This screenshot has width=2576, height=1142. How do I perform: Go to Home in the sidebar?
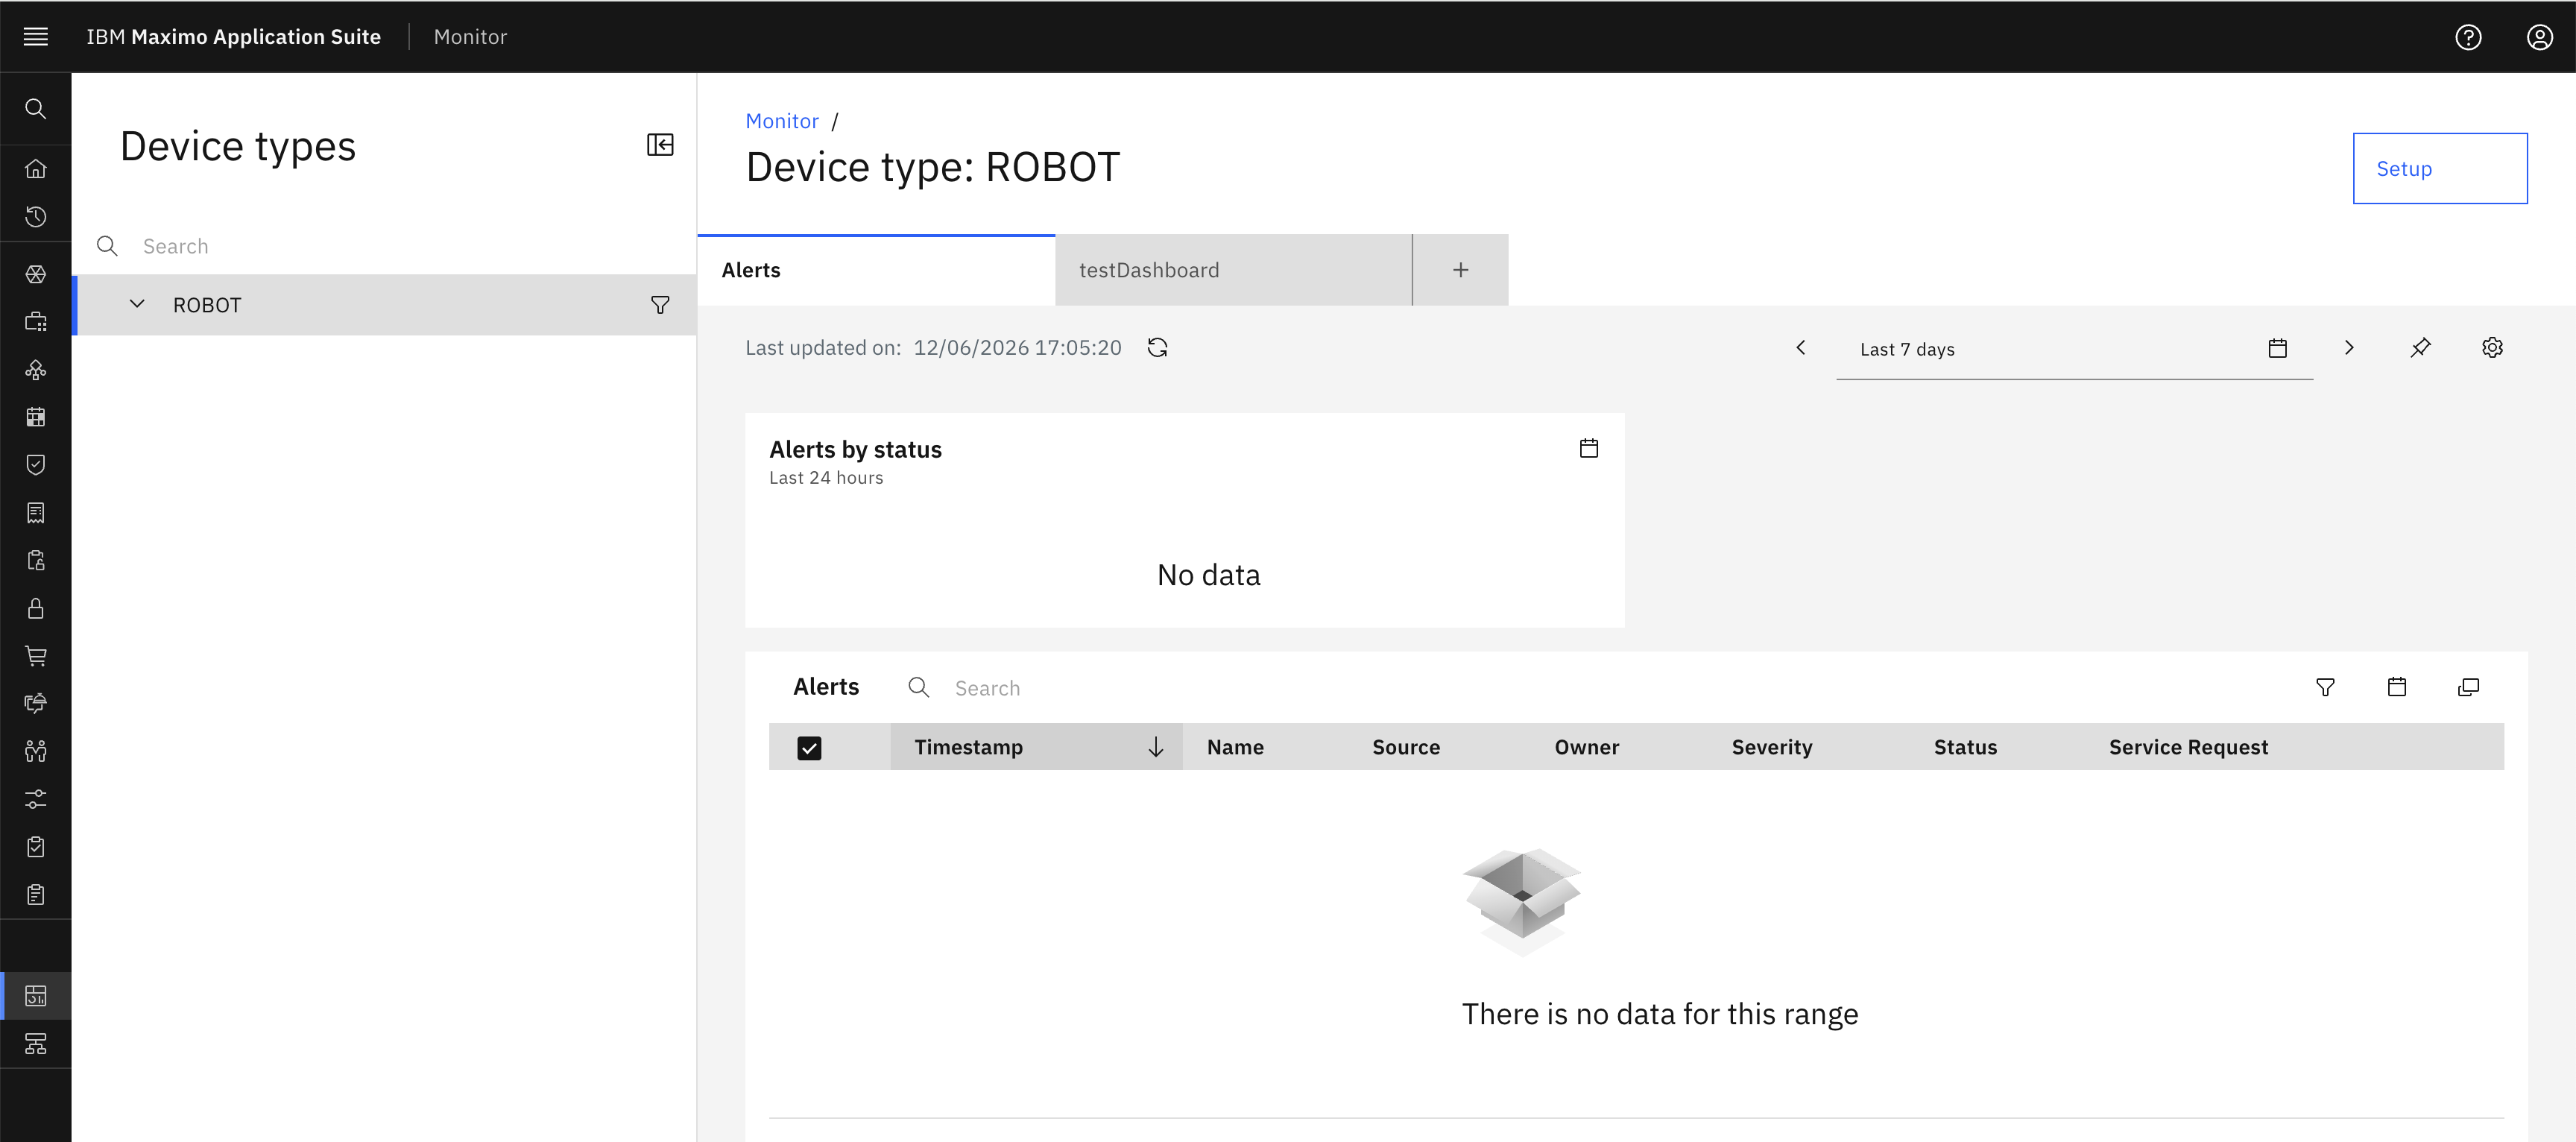click(x=36, y=168)
